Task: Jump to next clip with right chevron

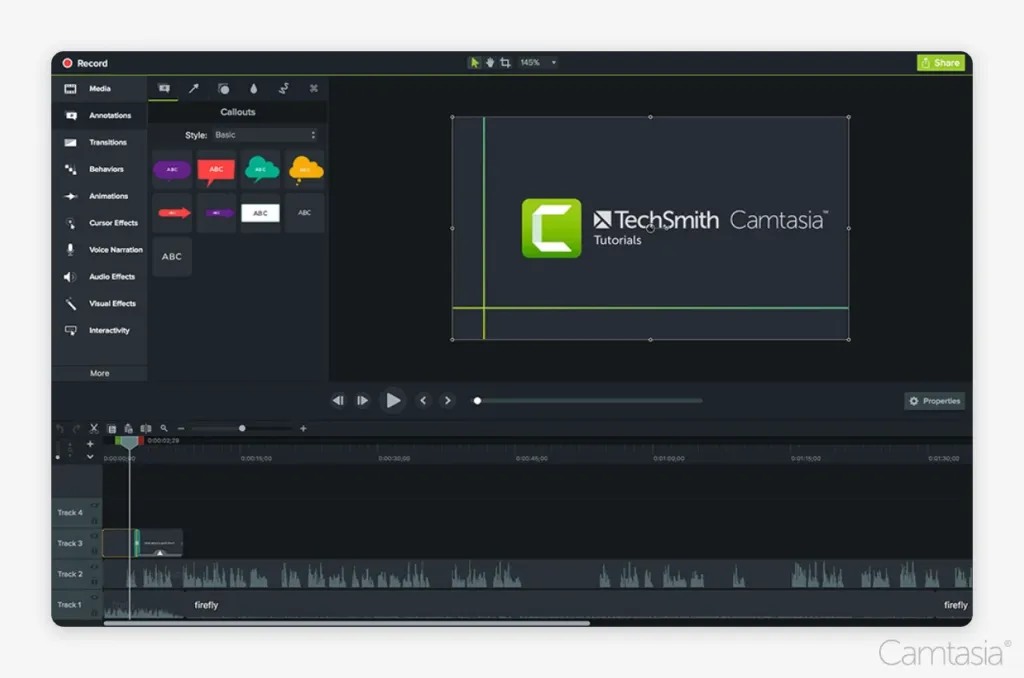Action: click(447, 400)
